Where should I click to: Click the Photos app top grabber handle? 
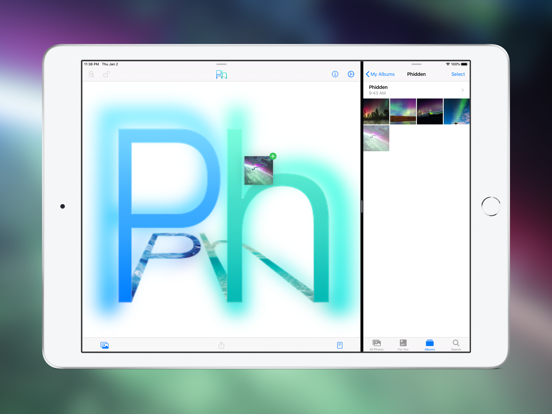point(416,64)
